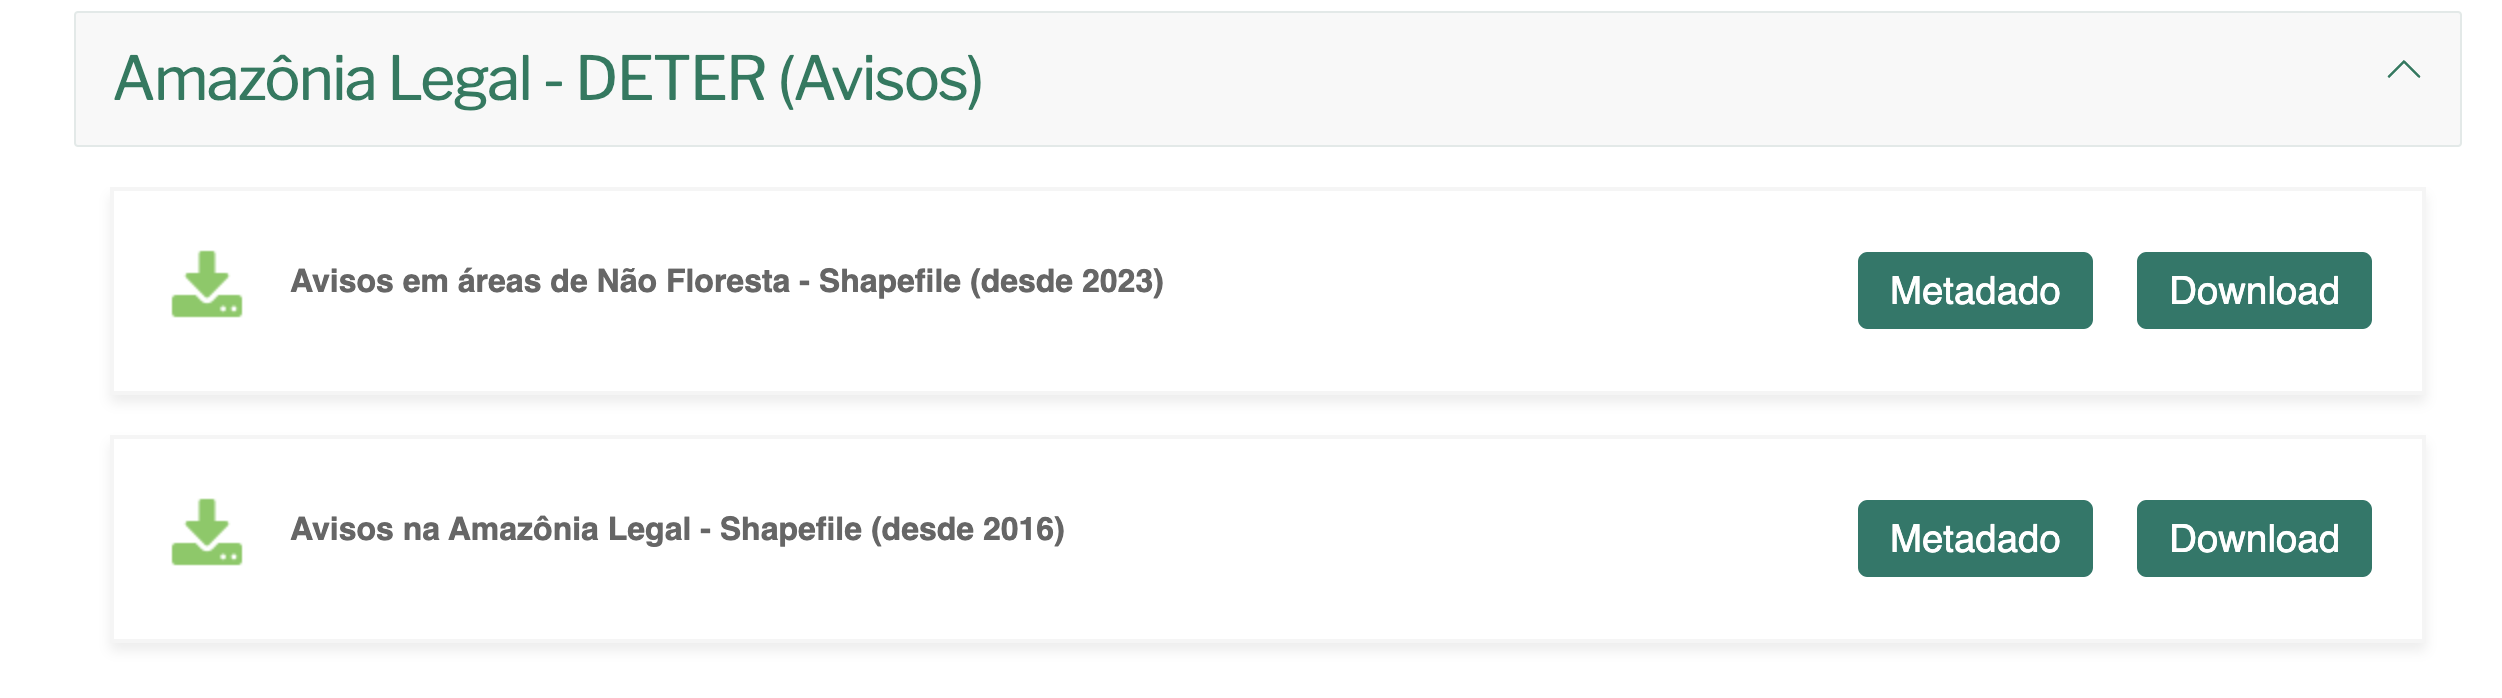The image size is (2502, 698).
Task: Collapse the Amazônia Legal - DETER section chevron
Action: 2403,70
